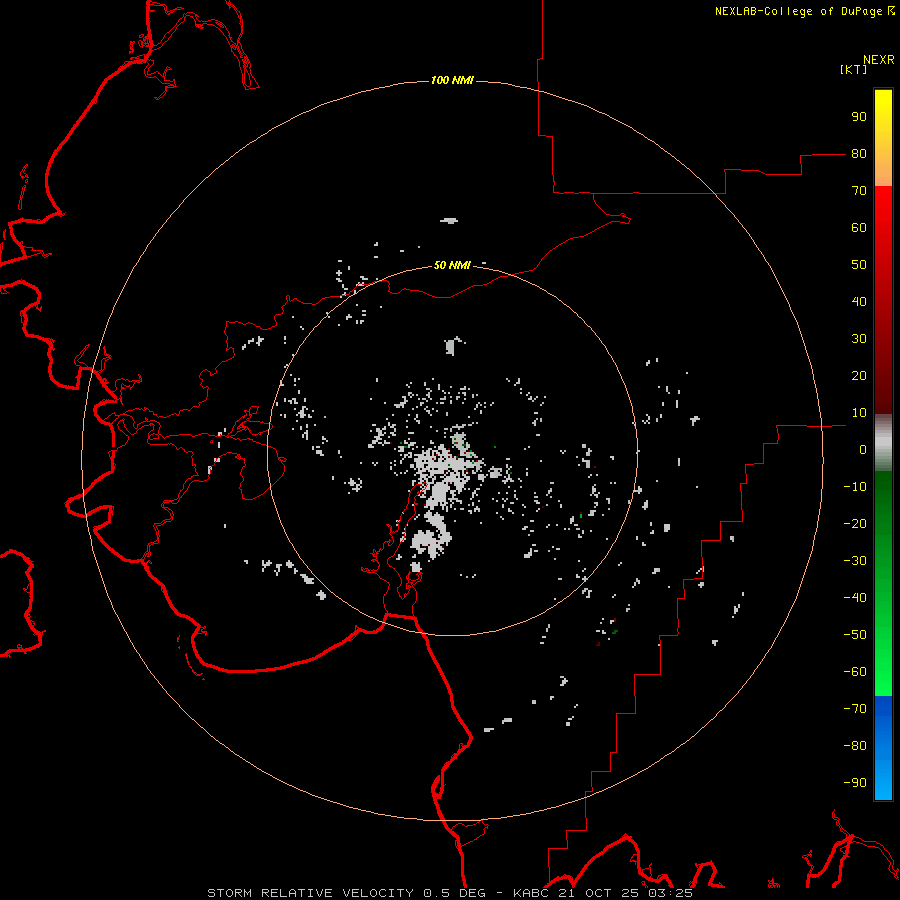900x900 pixels.
Task: Select the -10 knot scale label
Action: [855, 487]
